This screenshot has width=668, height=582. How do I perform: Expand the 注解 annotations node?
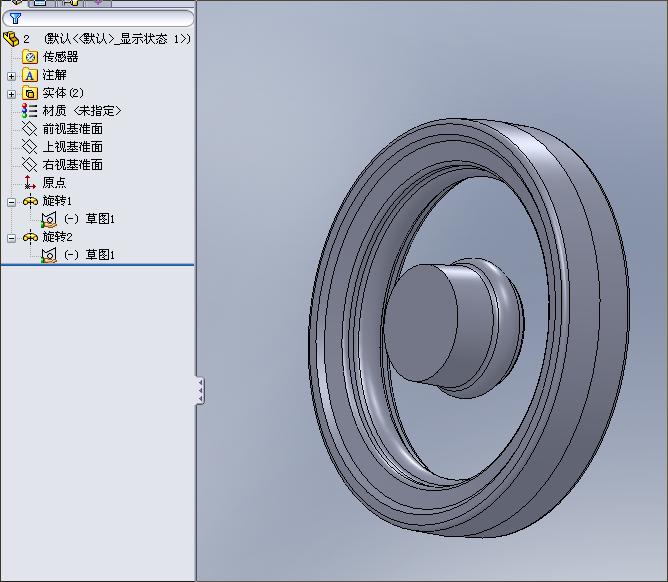12,76
